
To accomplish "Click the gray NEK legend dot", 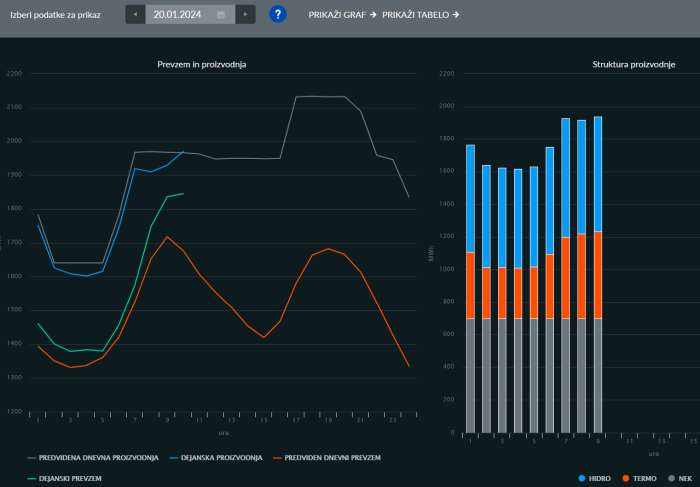I will pyautogui.click(x=671, y=479).
